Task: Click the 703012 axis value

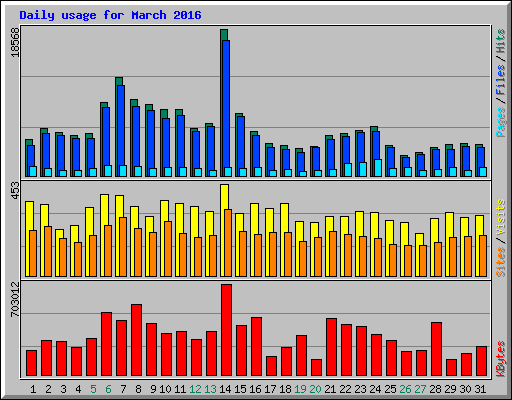Action: (x=15, y=299)
